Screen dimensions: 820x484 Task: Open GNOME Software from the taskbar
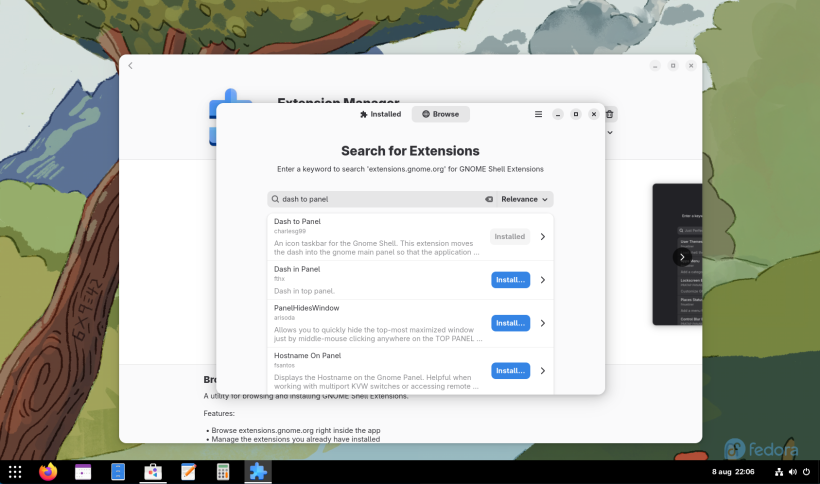click(x=153, y=472)
